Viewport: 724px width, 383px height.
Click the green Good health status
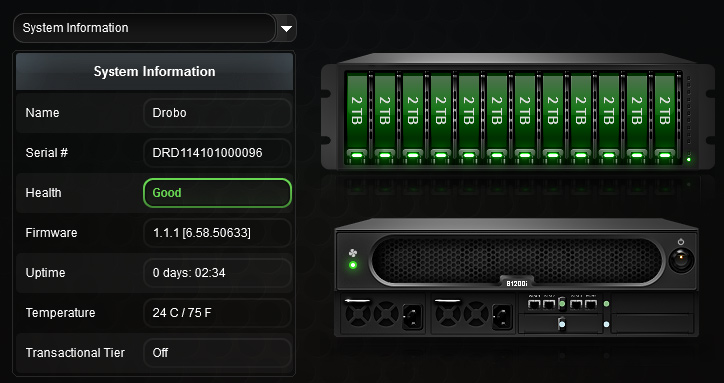[217, 193]
